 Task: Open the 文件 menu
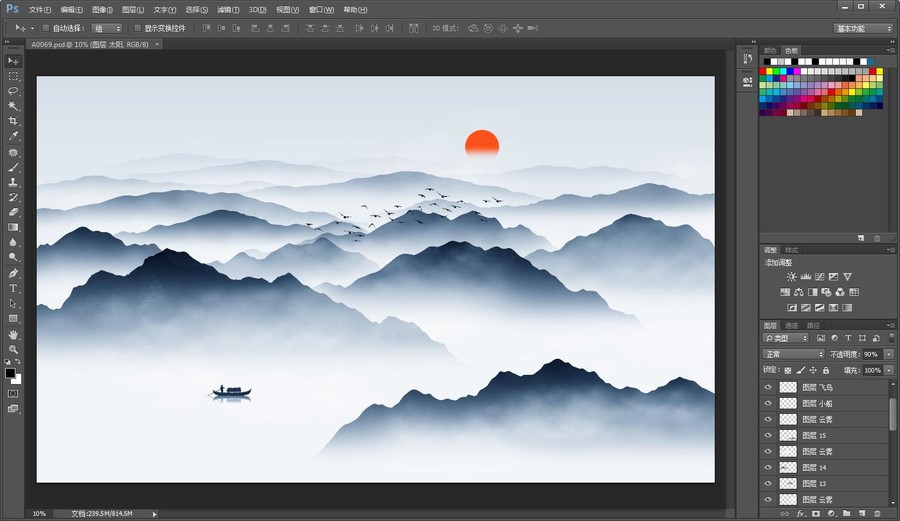[40, 10]
